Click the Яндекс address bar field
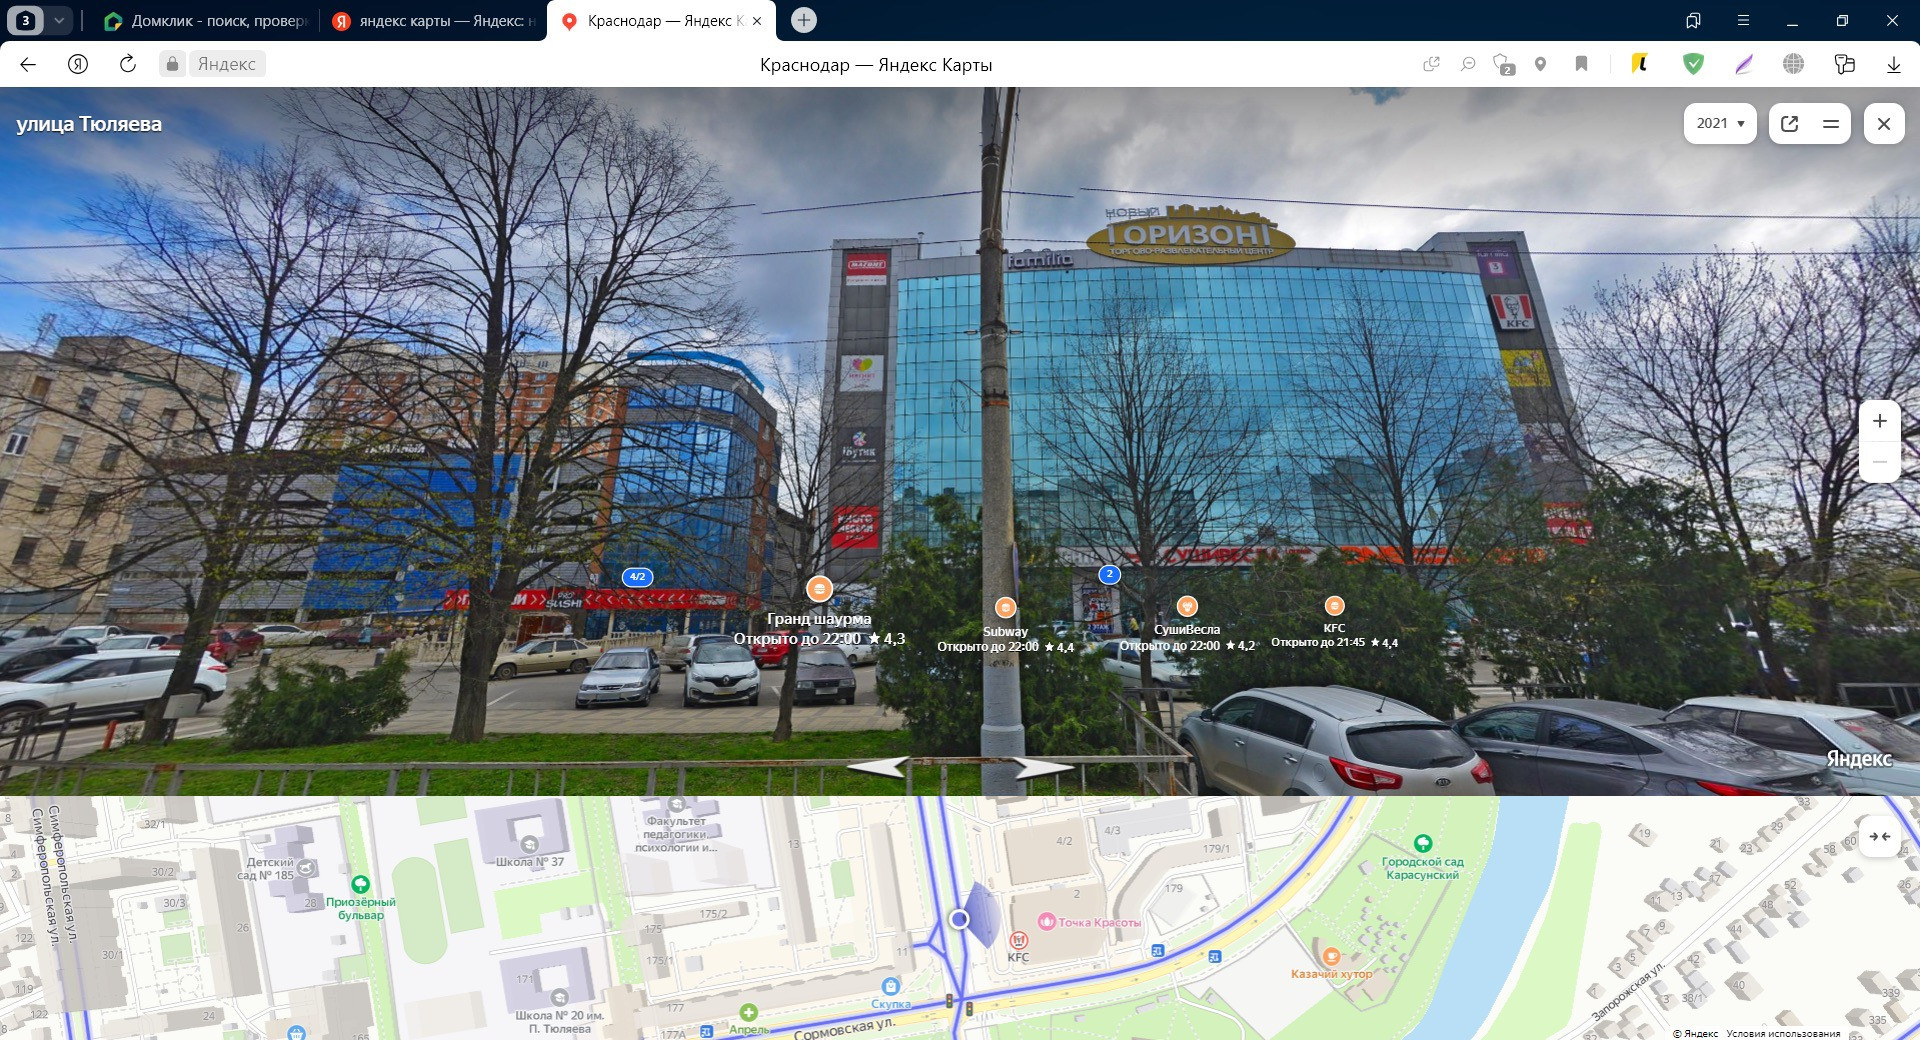Screen dimensions: 1920x1040 (x=226, y=64)
